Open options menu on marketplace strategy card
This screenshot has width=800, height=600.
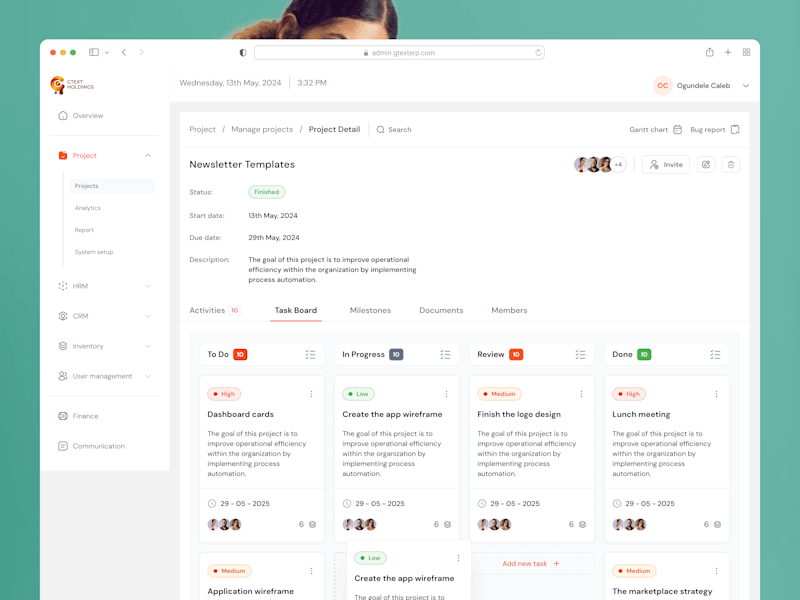click(x=716, y=571)
